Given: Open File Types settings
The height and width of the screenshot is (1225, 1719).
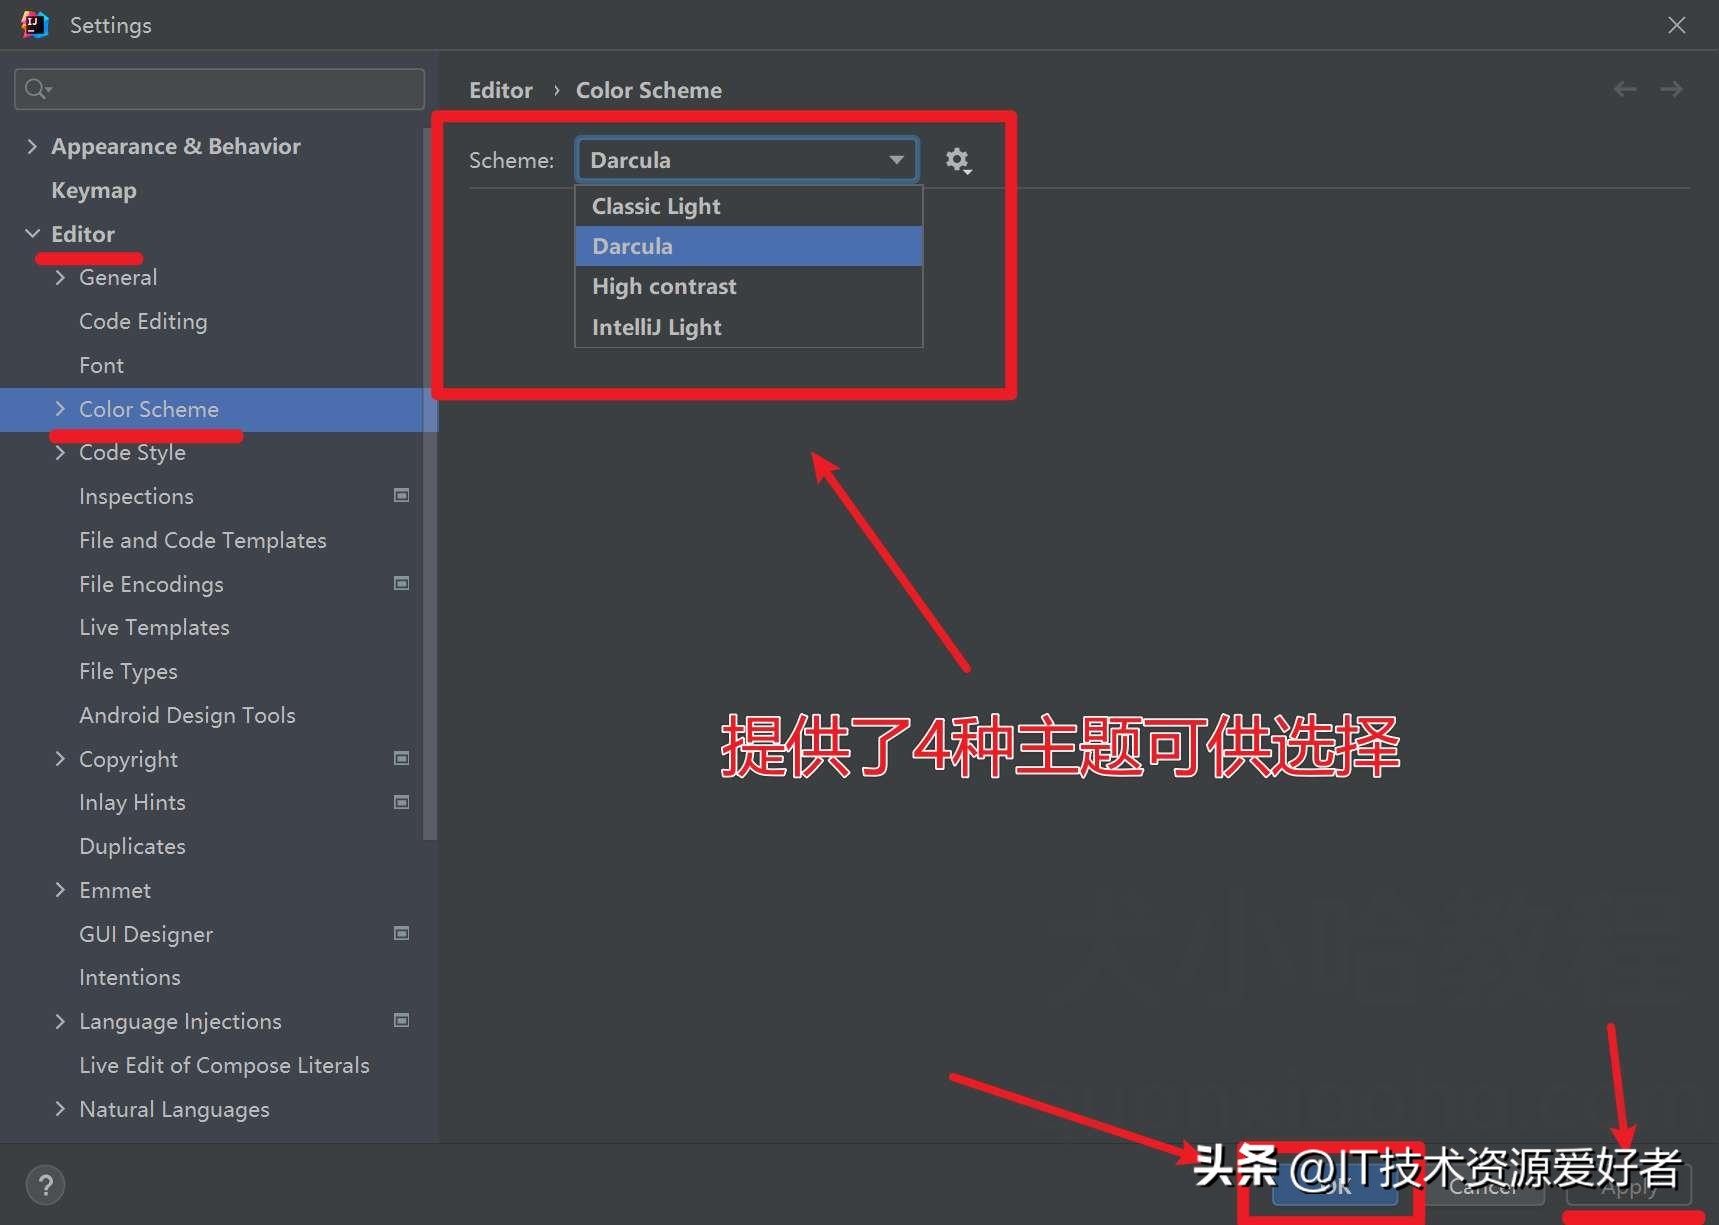Looking at the screenshot, I should (128, 671).
